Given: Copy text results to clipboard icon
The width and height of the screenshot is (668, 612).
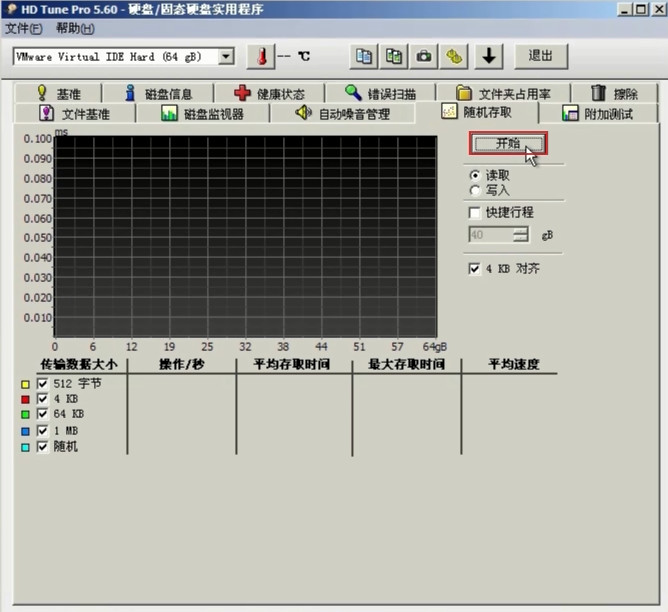Looking at the screenshot, I should (363, 56).
